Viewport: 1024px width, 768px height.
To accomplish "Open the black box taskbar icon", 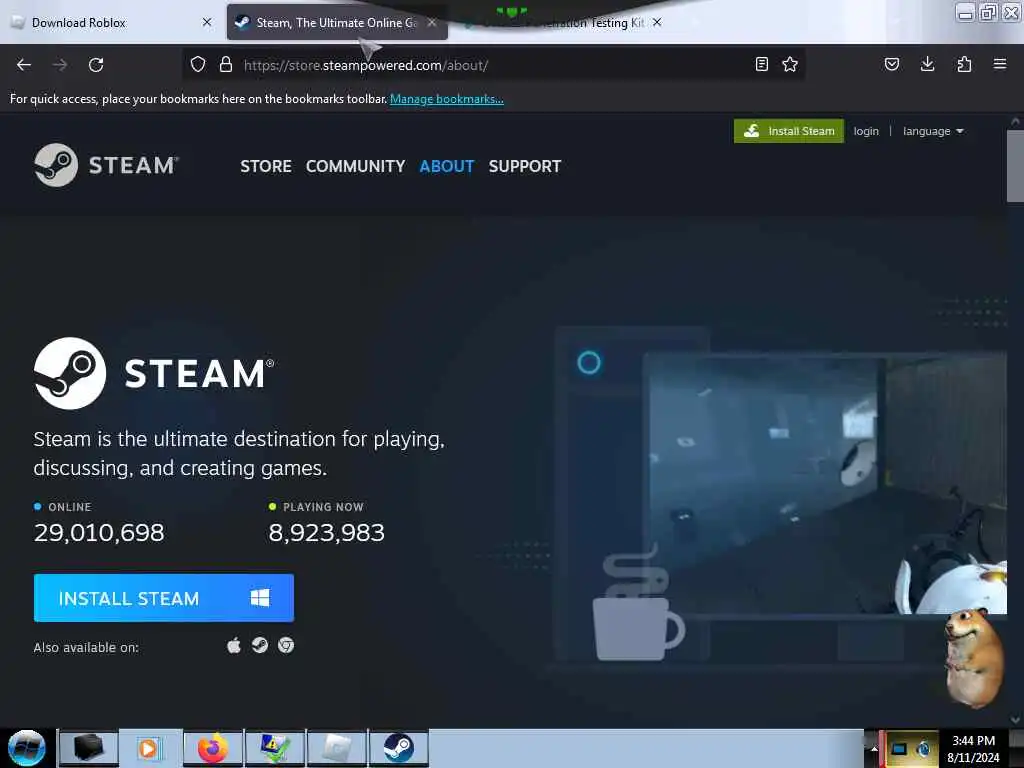I will pos(89,748).
